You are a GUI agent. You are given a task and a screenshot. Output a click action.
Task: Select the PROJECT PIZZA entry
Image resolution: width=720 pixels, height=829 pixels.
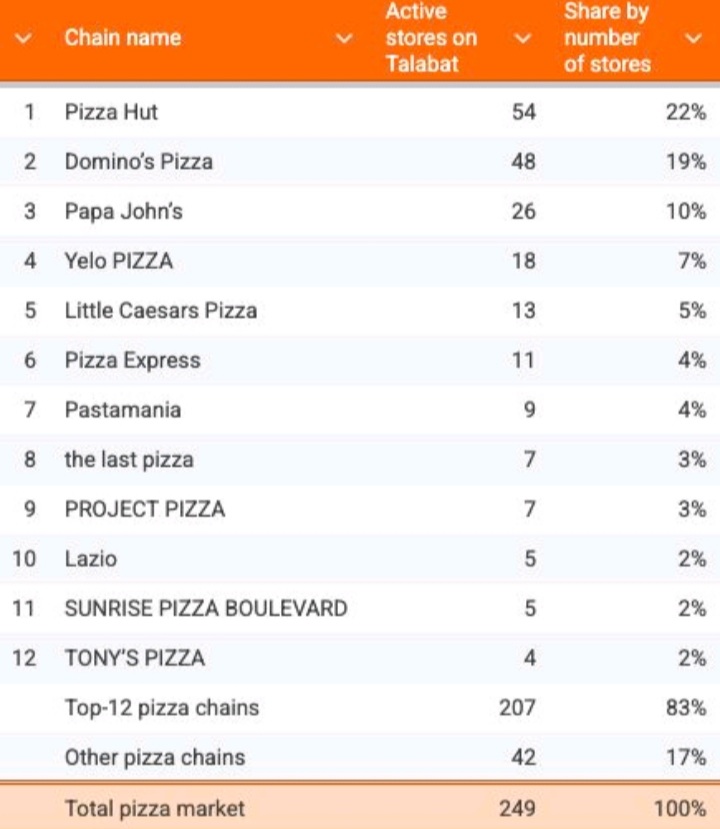tap(145, 509)
